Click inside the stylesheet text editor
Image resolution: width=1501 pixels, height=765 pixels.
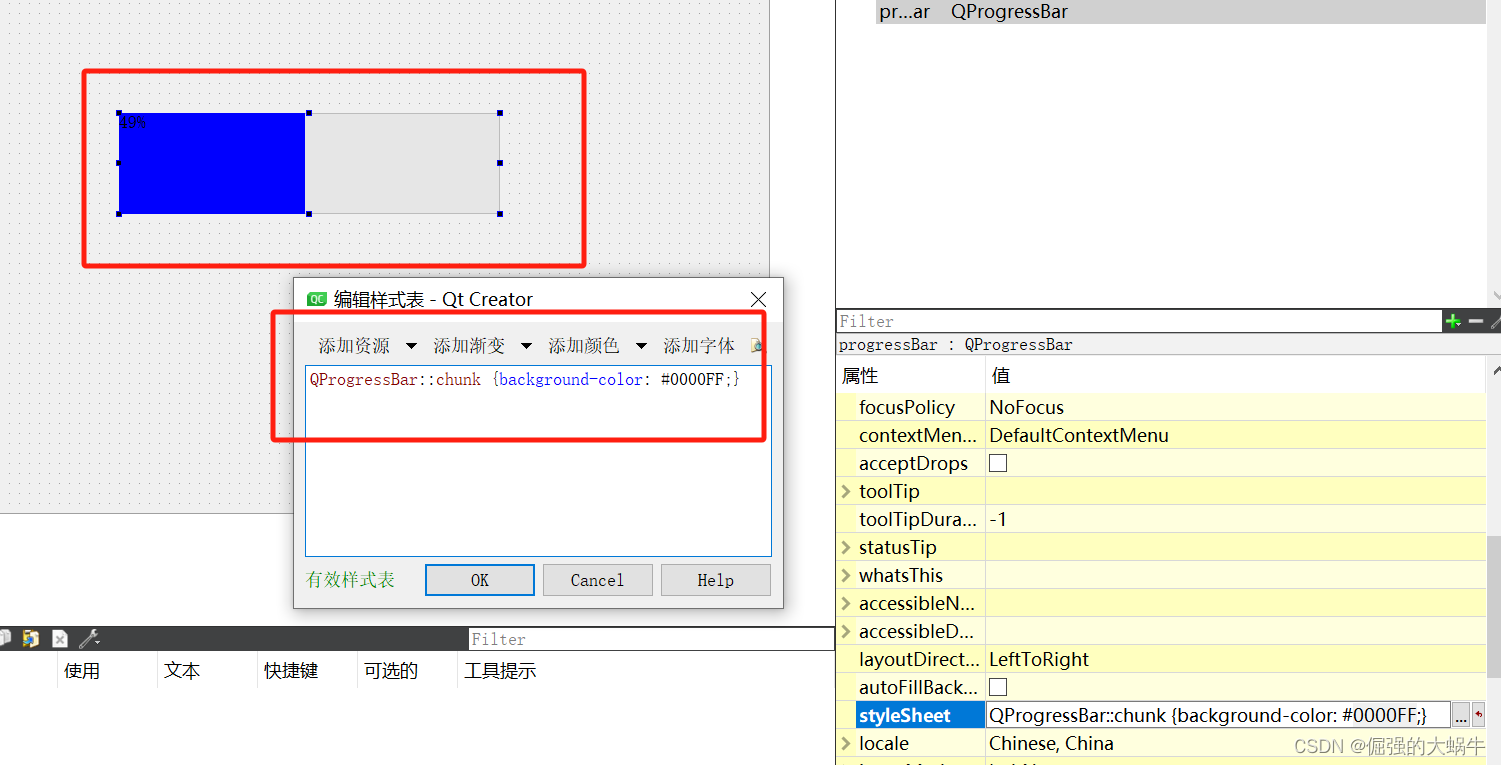click(538, 460)
